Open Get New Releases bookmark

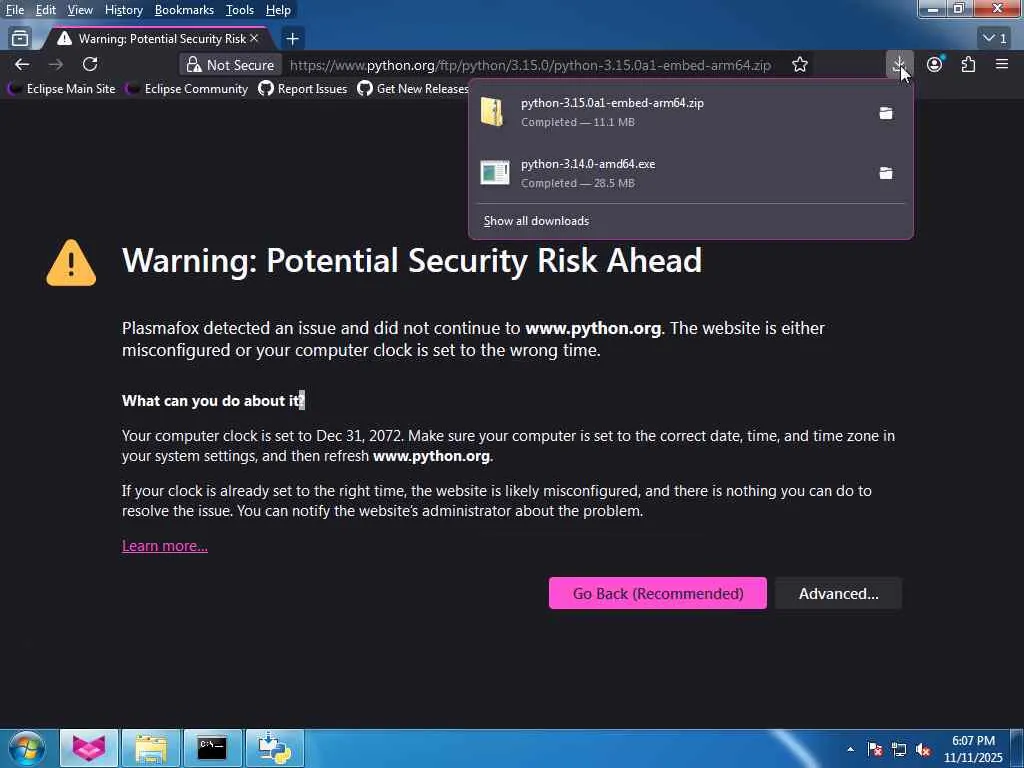coord(413,88)
